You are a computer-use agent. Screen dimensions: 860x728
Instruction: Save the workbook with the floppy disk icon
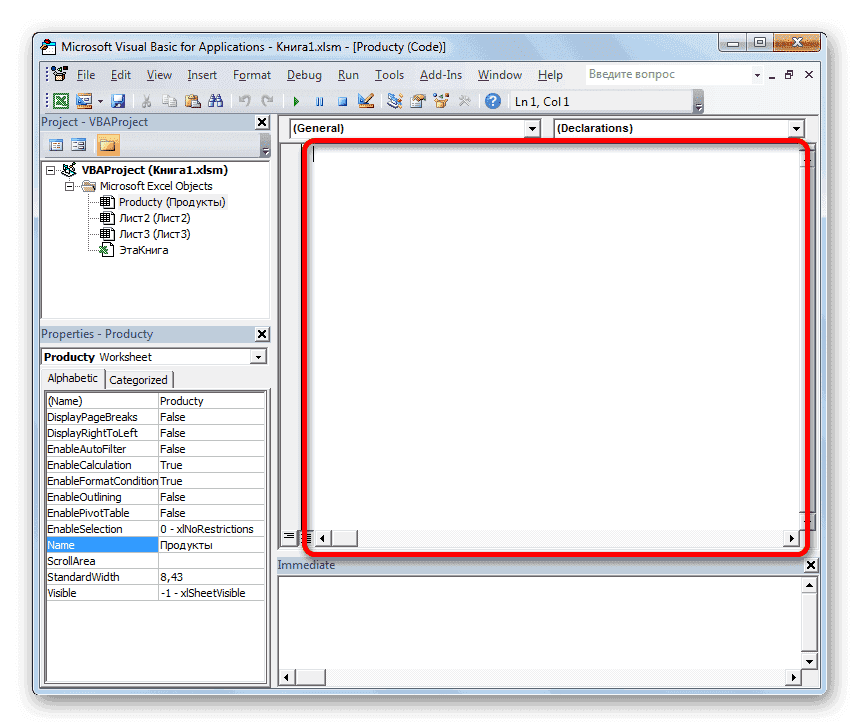[118, 101]
